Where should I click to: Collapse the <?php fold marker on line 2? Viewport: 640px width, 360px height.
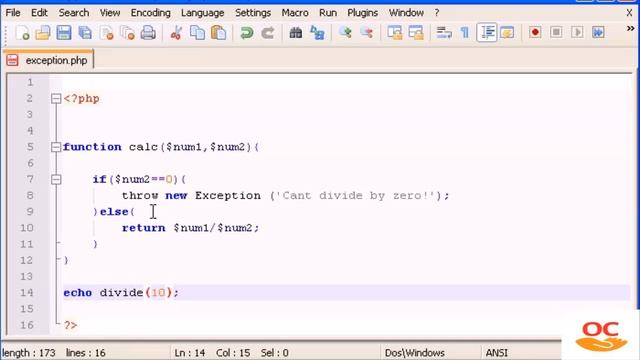(56, 98)
